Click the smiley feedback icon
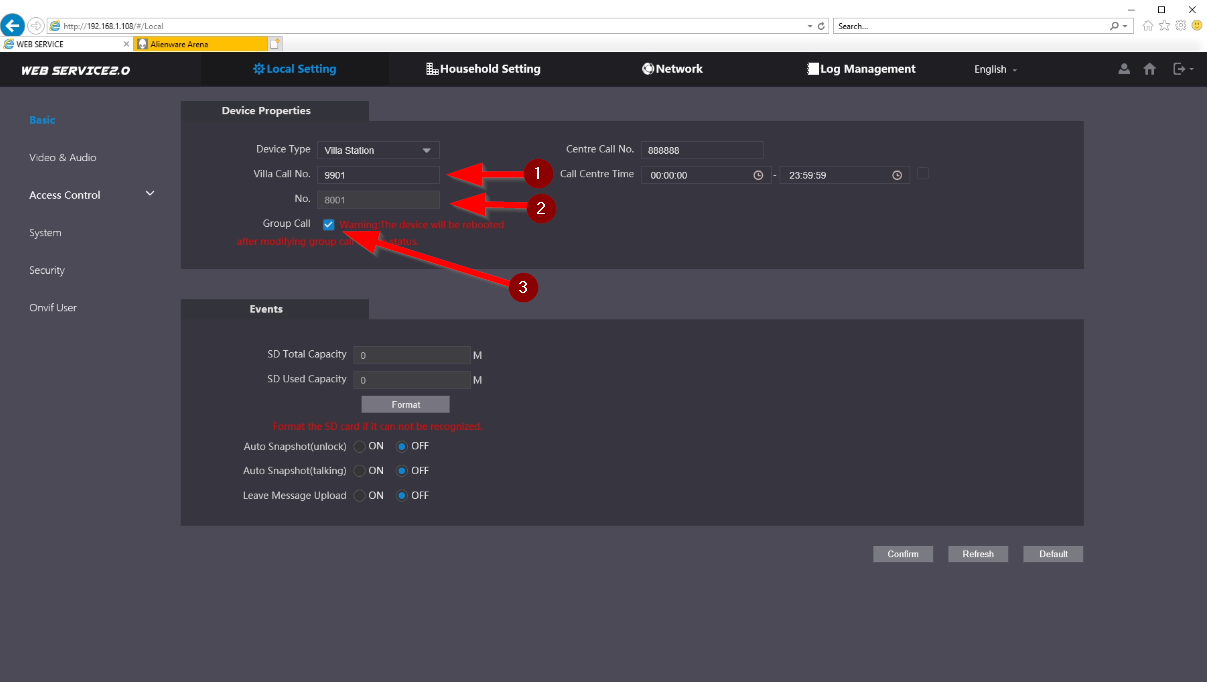Viewport: 1207px width, 682px height. click(x=1196, y=26)
